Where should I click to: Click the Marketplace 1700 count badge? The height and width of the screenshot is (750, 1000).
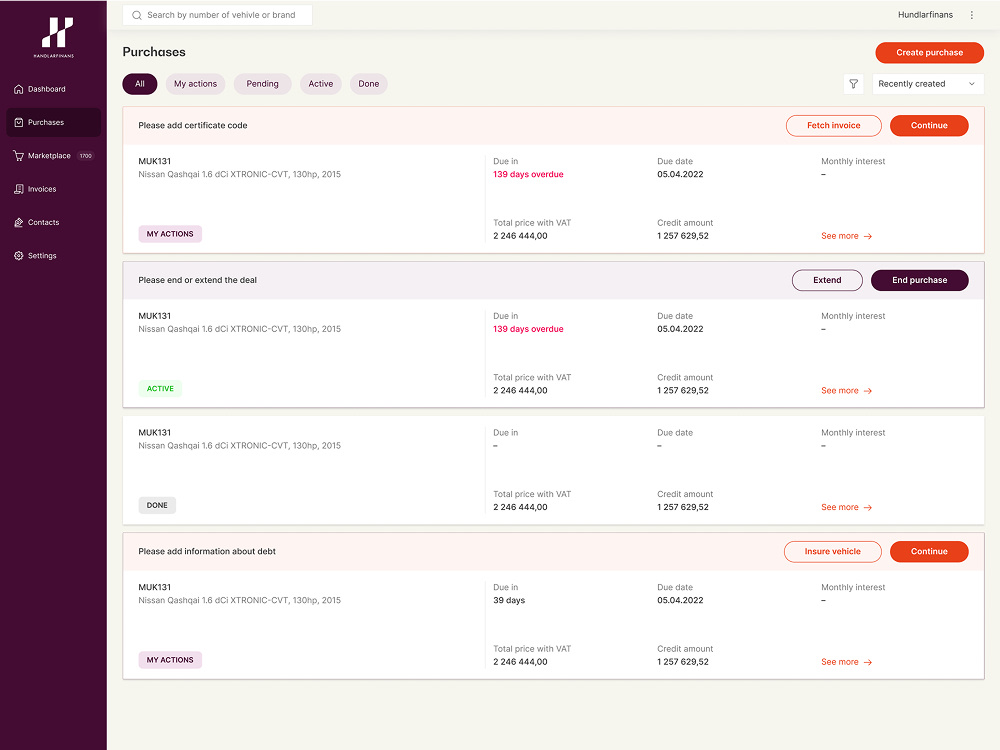click(85, 156)
